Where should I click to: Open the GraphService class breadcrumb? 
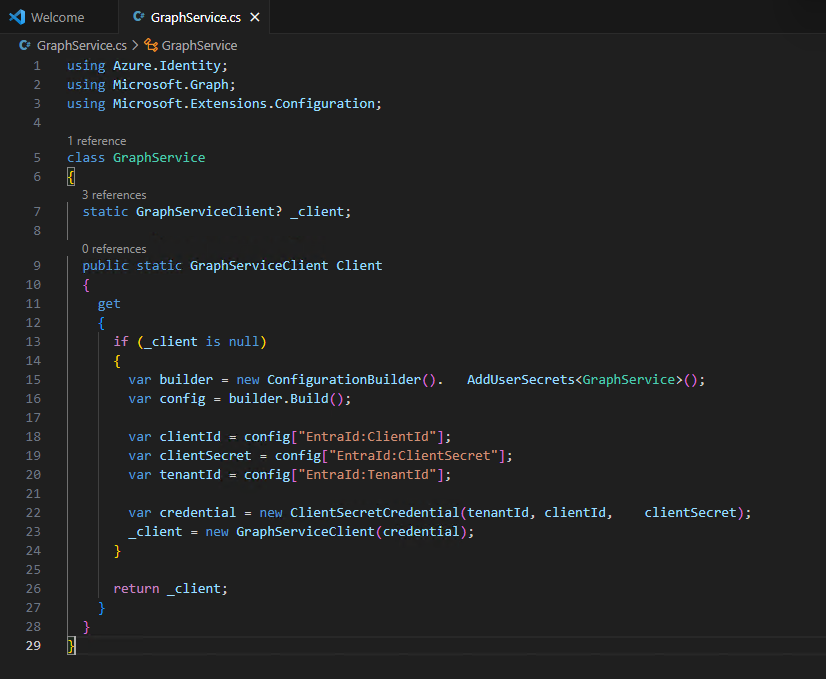[199, 46]
